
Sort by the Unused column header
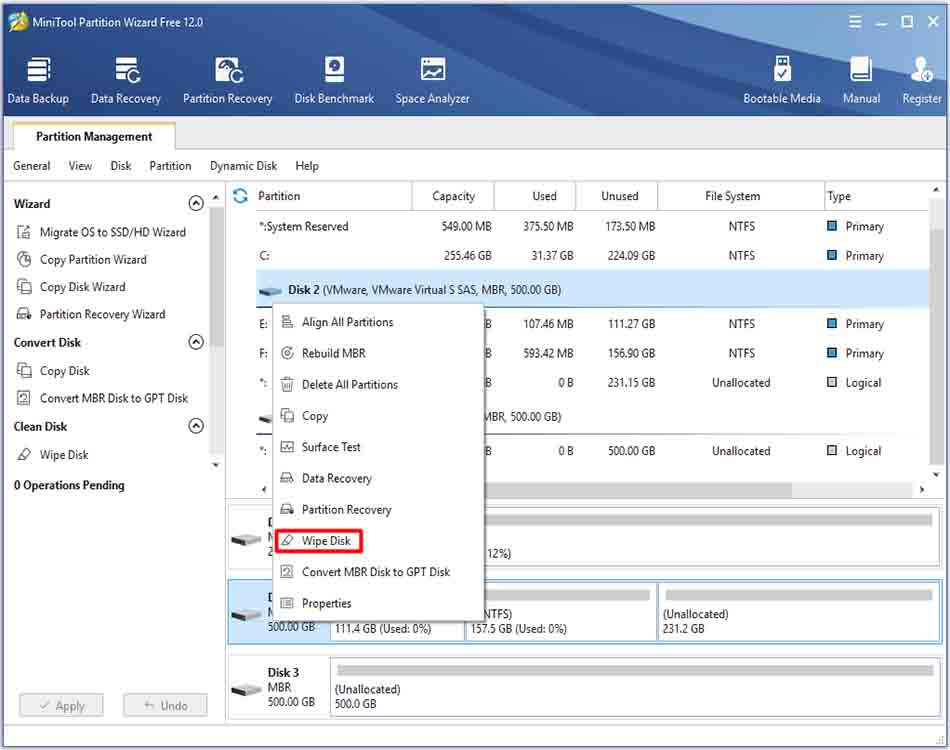[617, 196]
